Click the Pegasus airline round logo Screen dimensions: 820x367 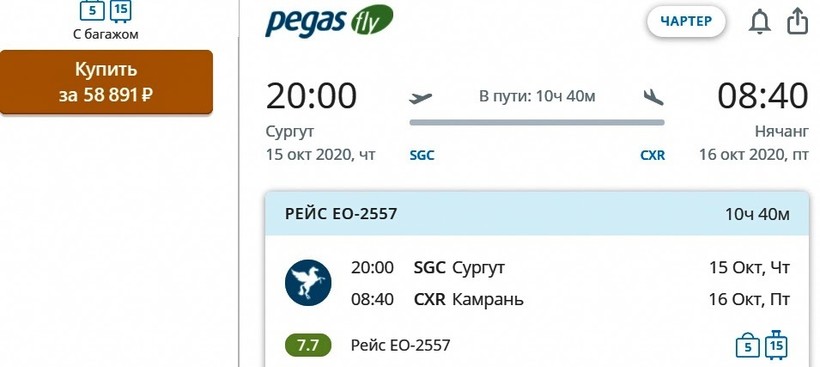point(308,283)
